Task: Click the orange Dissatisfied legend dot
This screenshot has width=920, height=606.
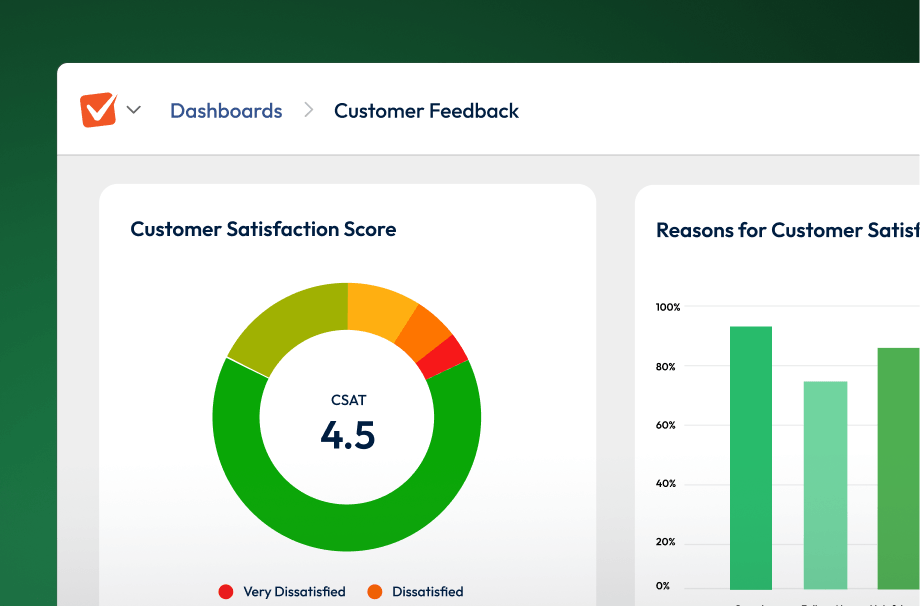Action: click(375, 592)
